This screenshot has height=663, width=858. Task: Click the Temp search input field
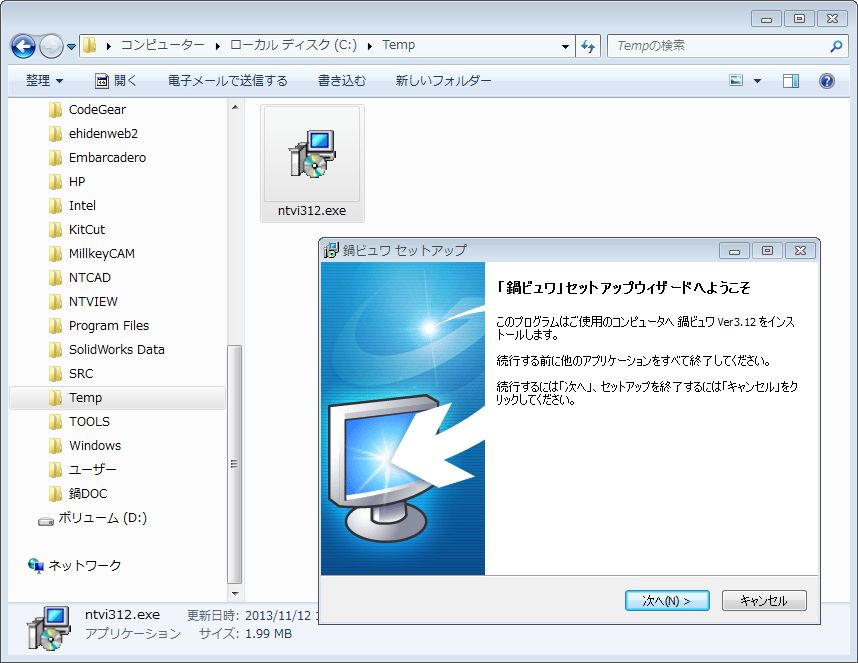(x=720, y=46)
